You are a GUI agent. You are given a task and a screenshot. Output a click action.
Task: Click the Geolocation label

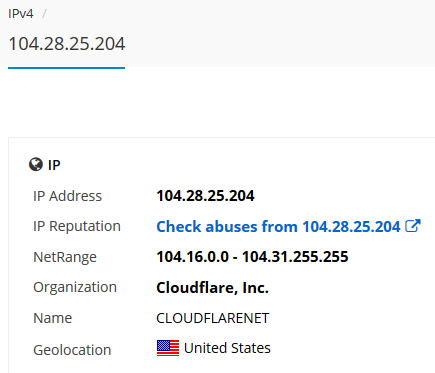72,350
